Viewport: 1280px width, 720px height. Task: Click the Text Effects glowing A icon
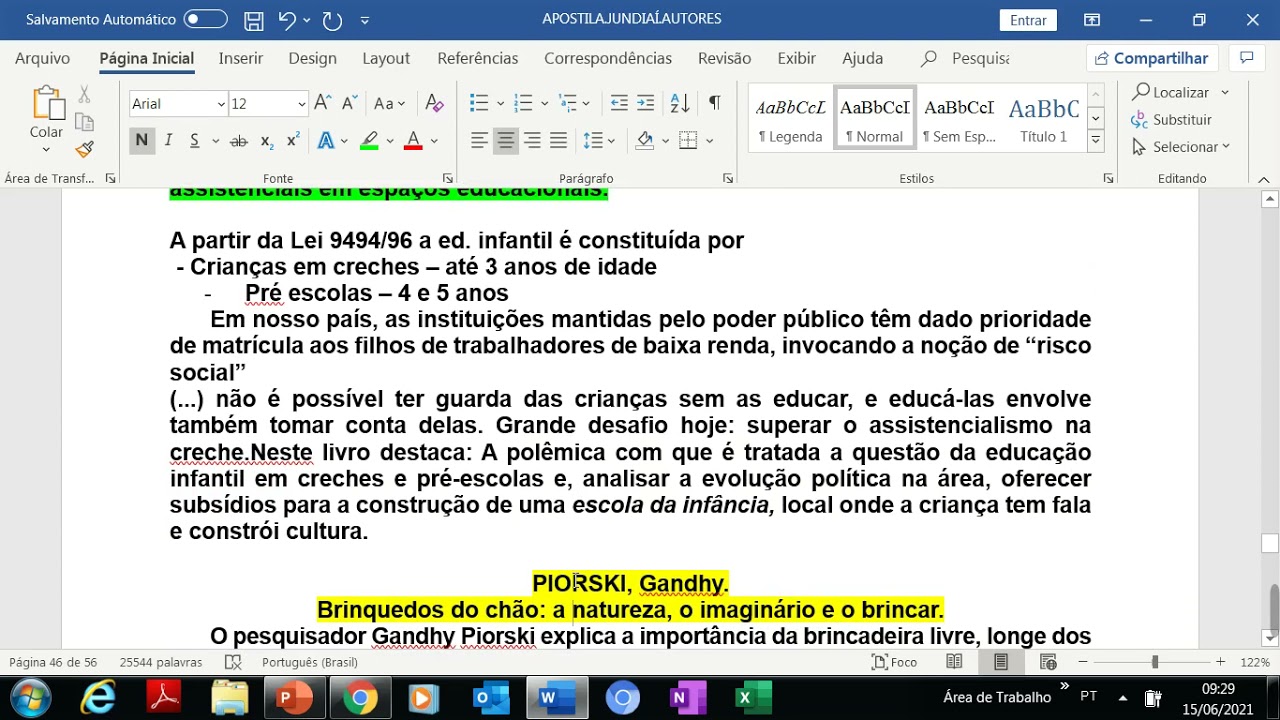pos(325,141)
